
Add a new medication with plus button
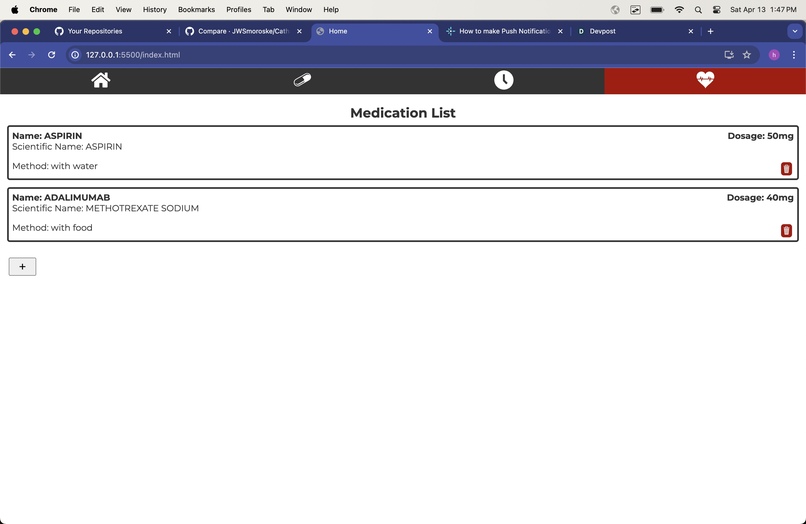click(22, 266)
